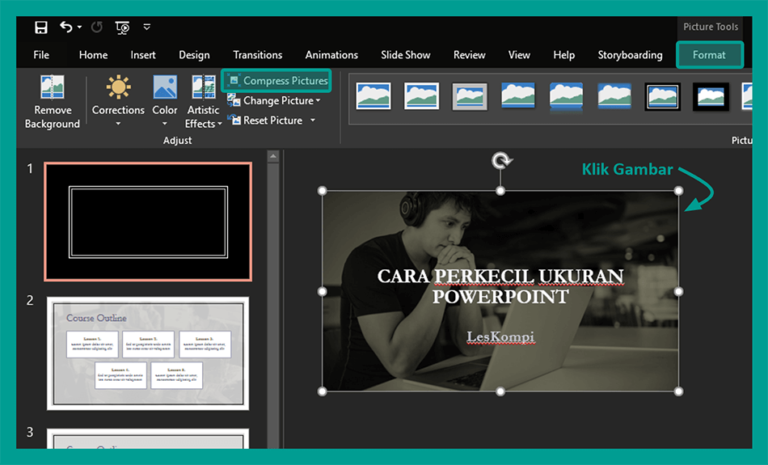Click the slide panel scroll up arrow
The height and width of the screenshot is (465, 768).
click(273, 156)
